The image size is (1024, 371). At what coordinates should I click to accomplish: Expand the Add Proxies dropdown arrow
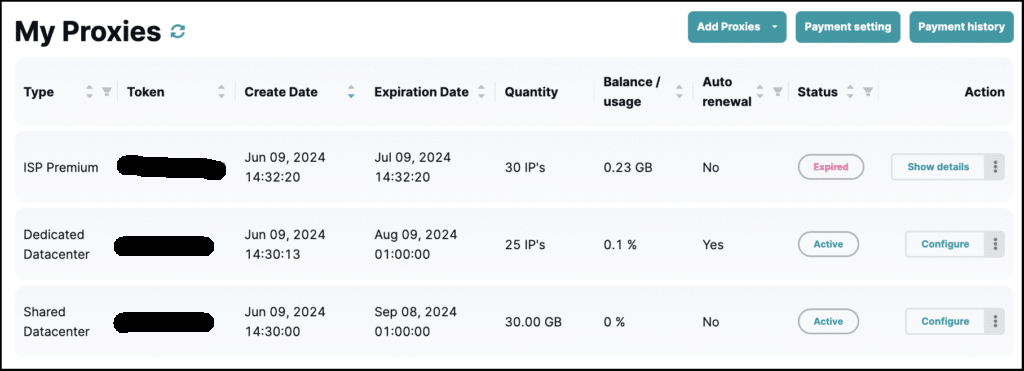[x=775, y=27]
